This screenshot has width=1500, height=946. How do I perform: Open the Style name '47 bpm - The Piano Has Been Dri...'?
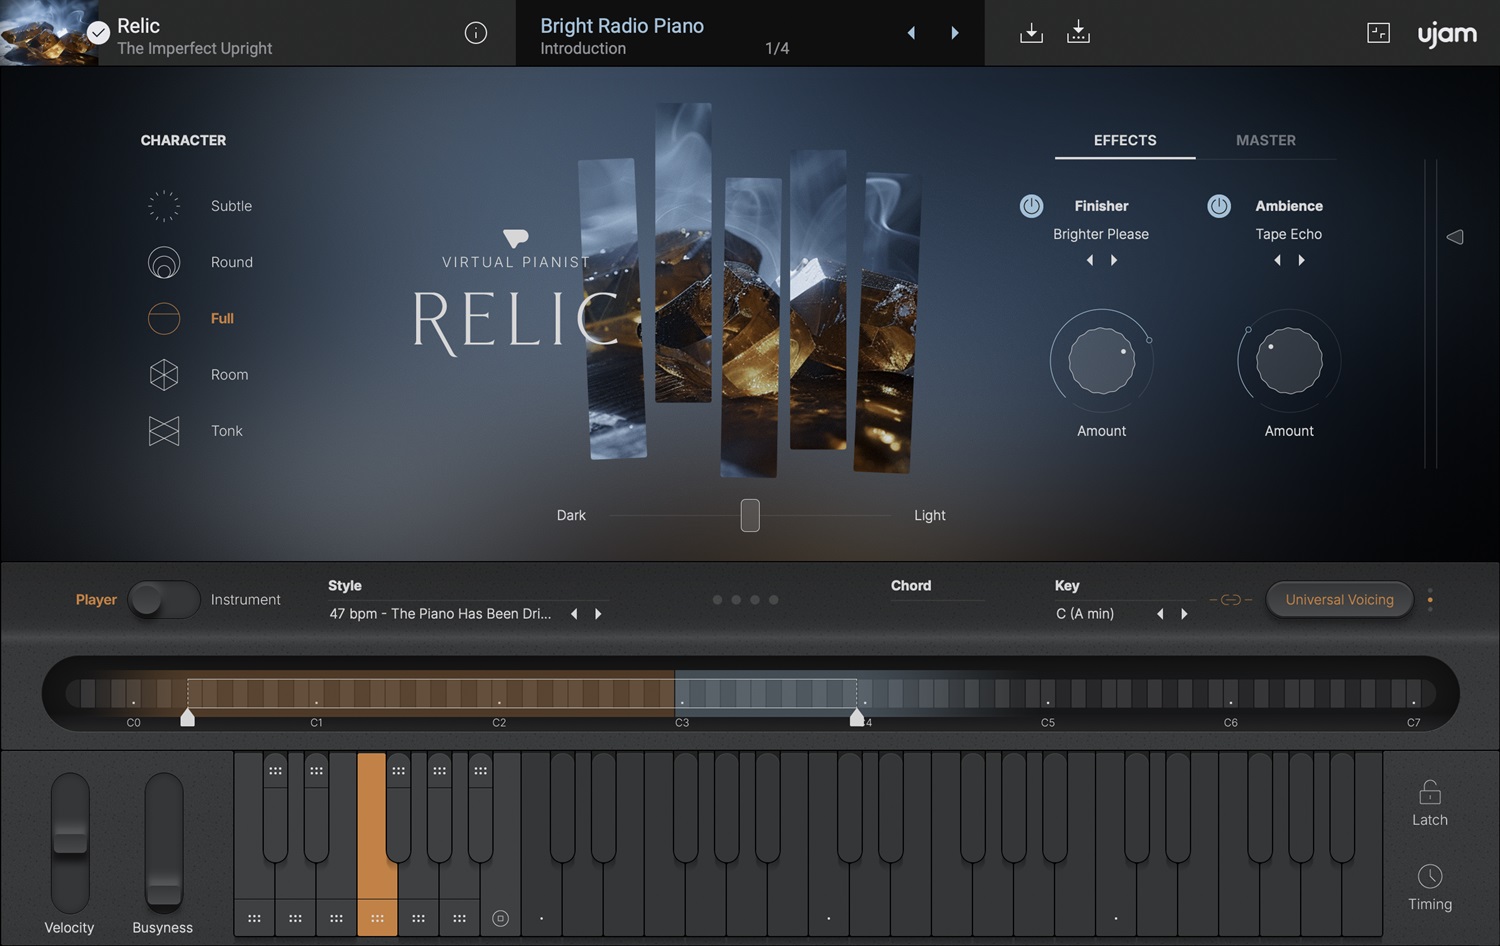440,614
